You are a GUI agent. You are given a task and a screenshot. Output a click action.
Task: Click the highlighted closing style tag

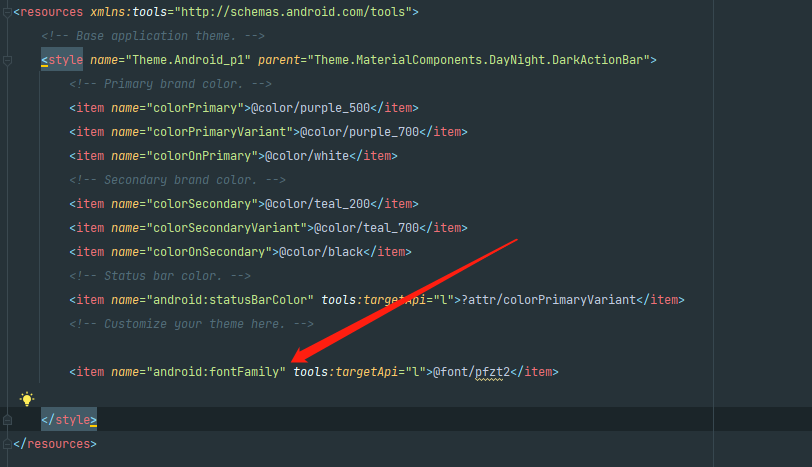pos(69,420)
